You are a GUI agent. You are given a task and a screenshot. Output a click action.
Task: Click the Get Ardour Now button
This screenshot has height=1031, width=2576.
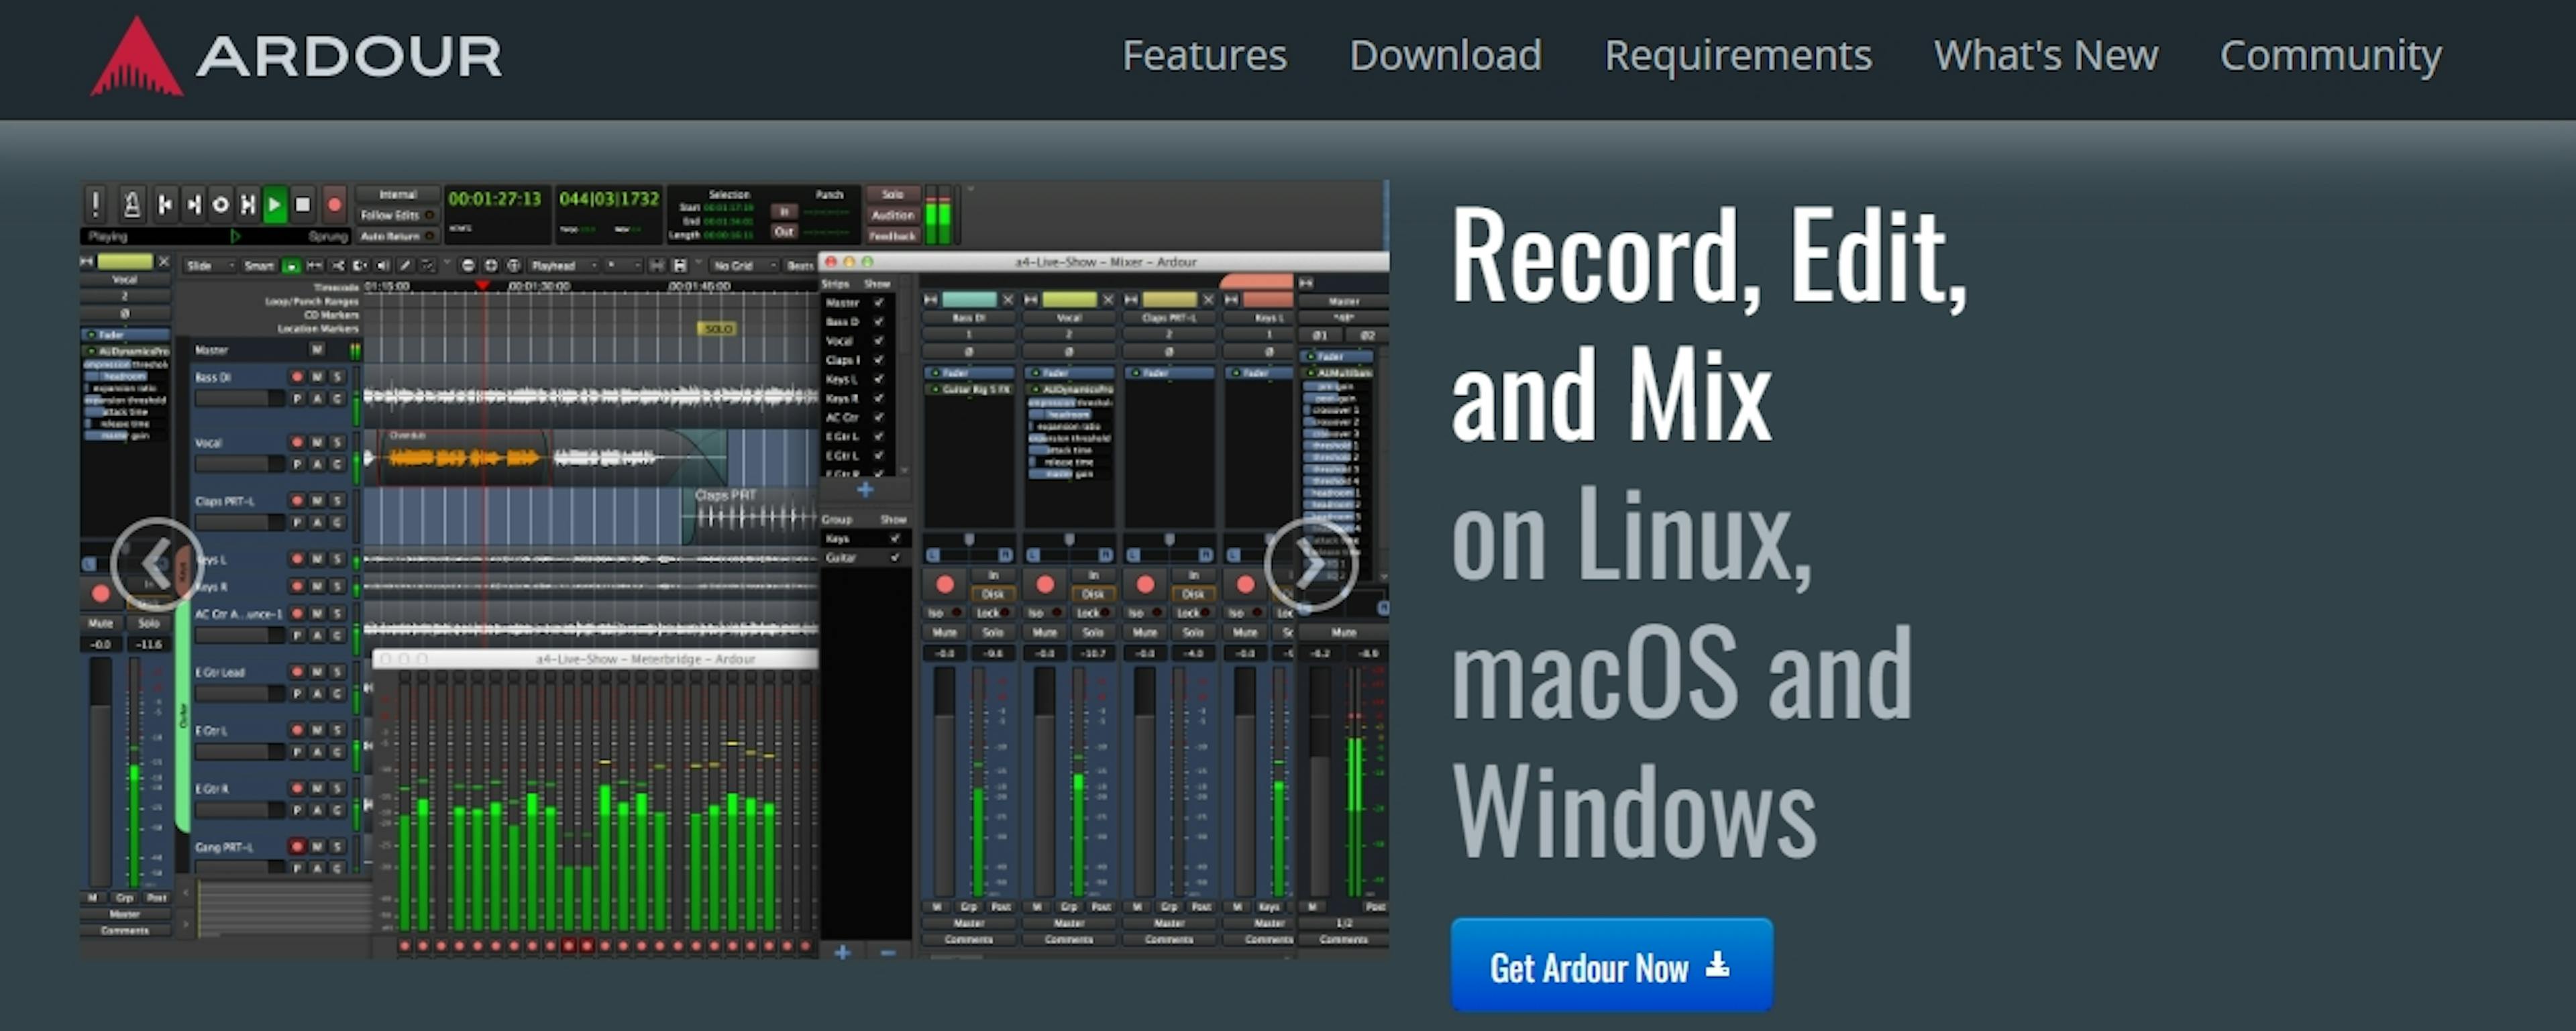click(x=1611, y=965)
